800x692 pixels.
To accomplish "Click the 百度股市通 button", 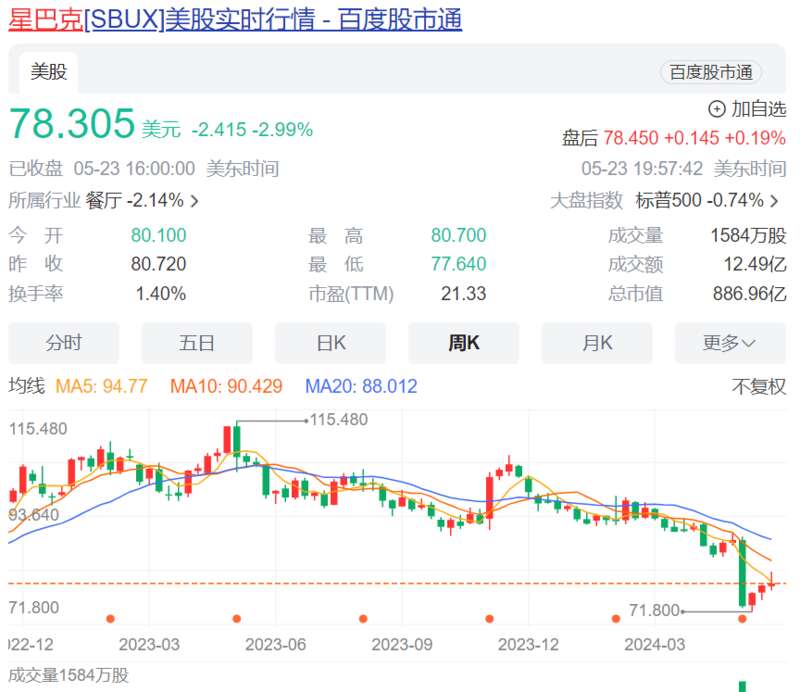I will [710, 72].
